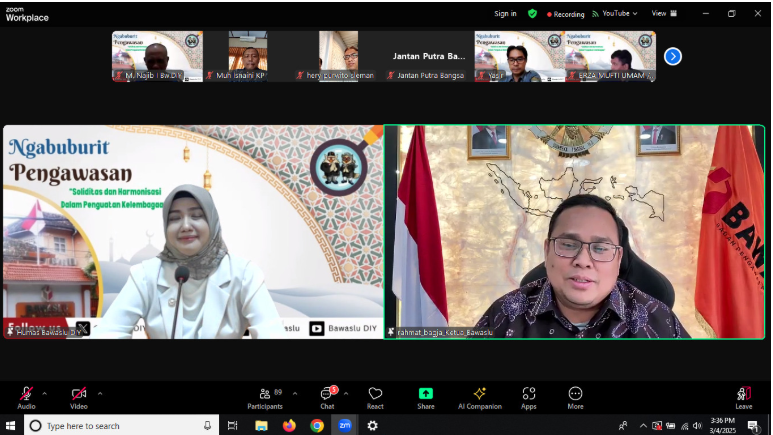Switch to Zoom taskbar icon

tap(345, 425)
